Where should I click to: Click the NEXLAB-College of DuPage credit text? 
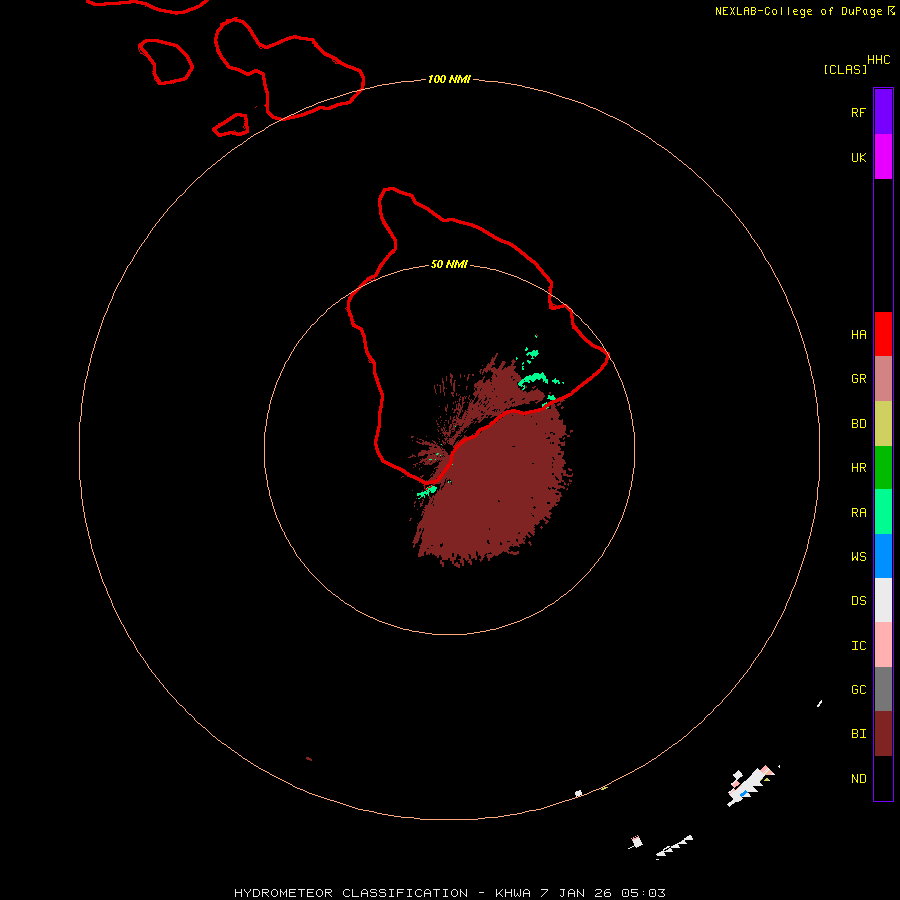click(x=799, y=11)
